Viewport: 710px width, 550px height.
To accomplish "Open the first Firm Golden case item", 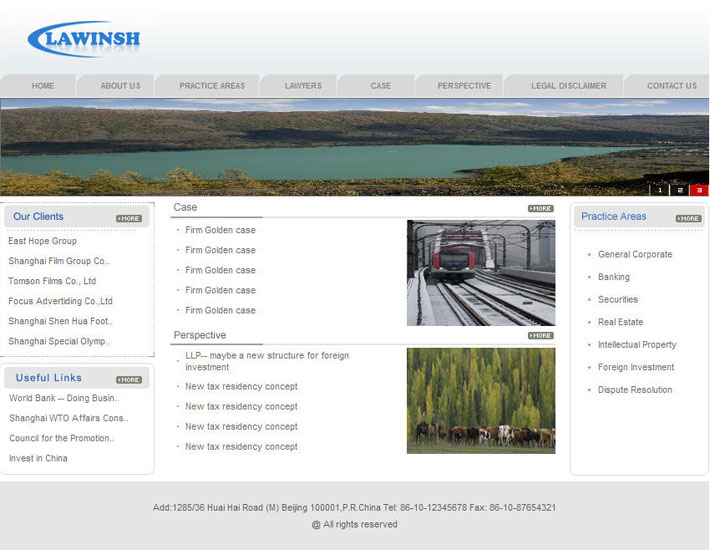I will pyautogui.click(x=220, y=230).
